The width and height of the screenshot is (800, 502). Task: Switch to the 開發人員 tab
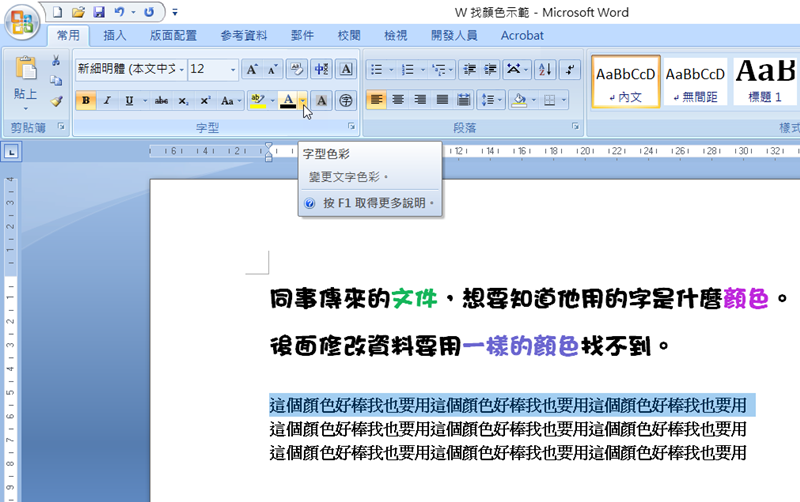[x=454, y=35]
